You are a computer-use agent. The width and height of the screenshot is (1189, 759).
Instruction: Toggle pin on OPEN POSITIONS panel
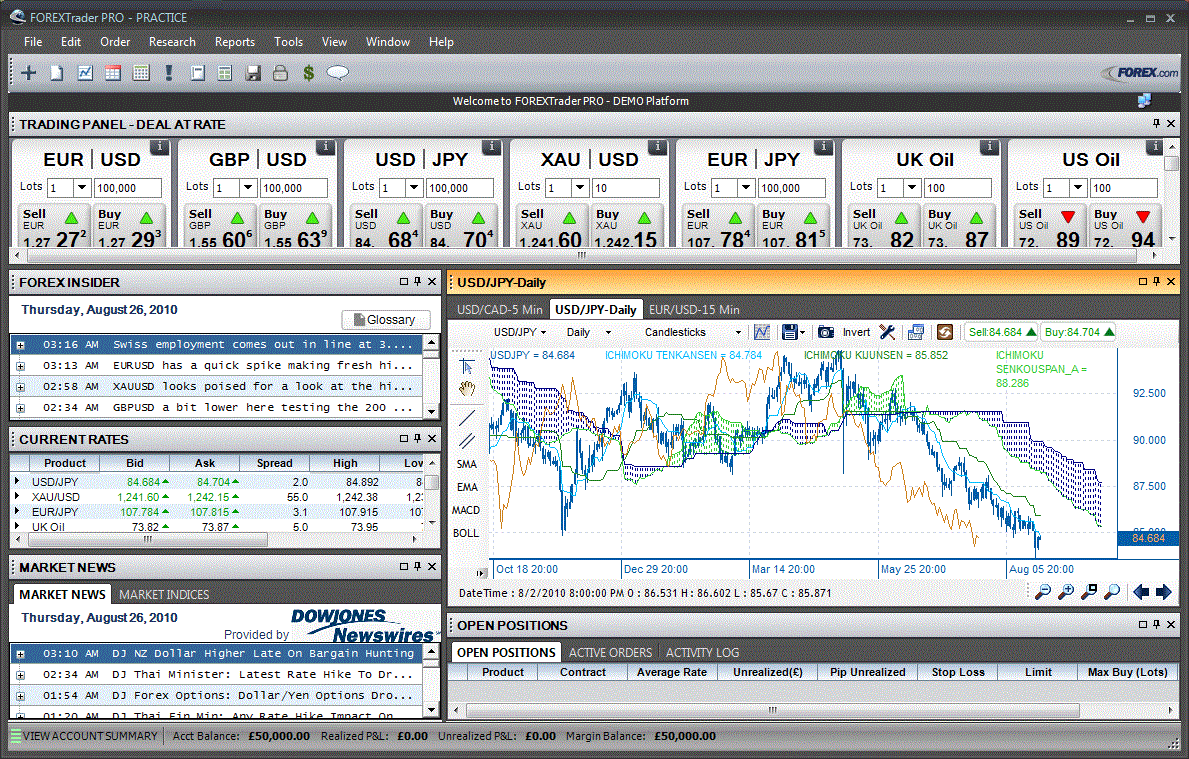(x=1156, y=624)
